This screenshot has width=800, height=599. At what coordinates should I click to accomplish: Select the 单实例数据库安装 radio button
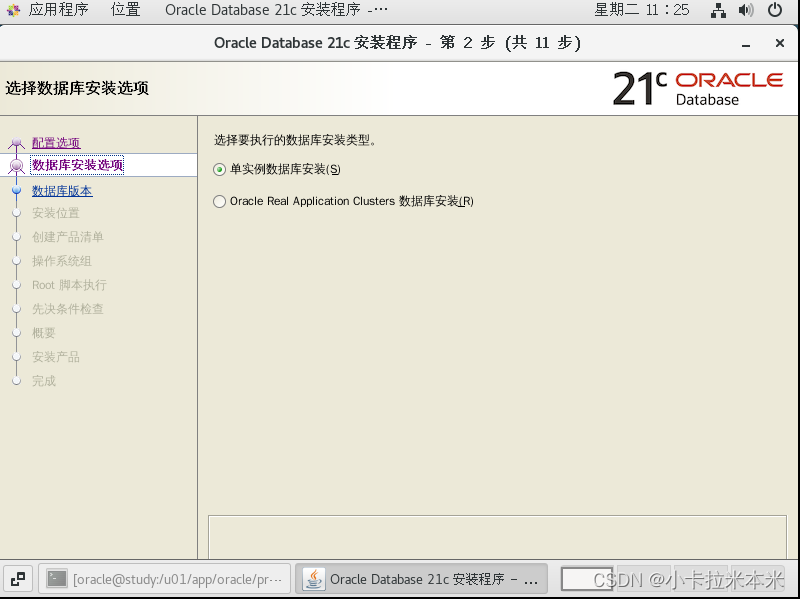218,170
